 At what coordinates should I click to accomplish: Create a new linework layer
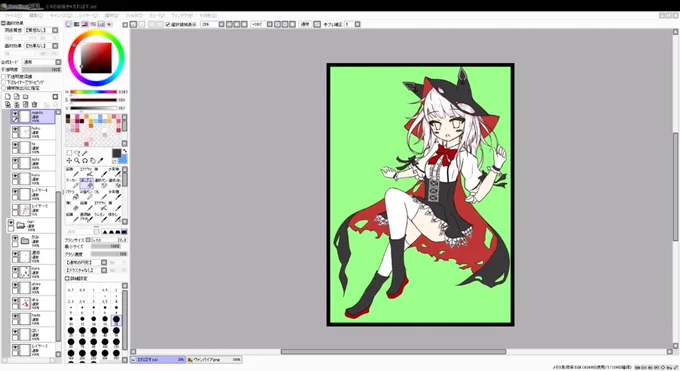point(16,96)
